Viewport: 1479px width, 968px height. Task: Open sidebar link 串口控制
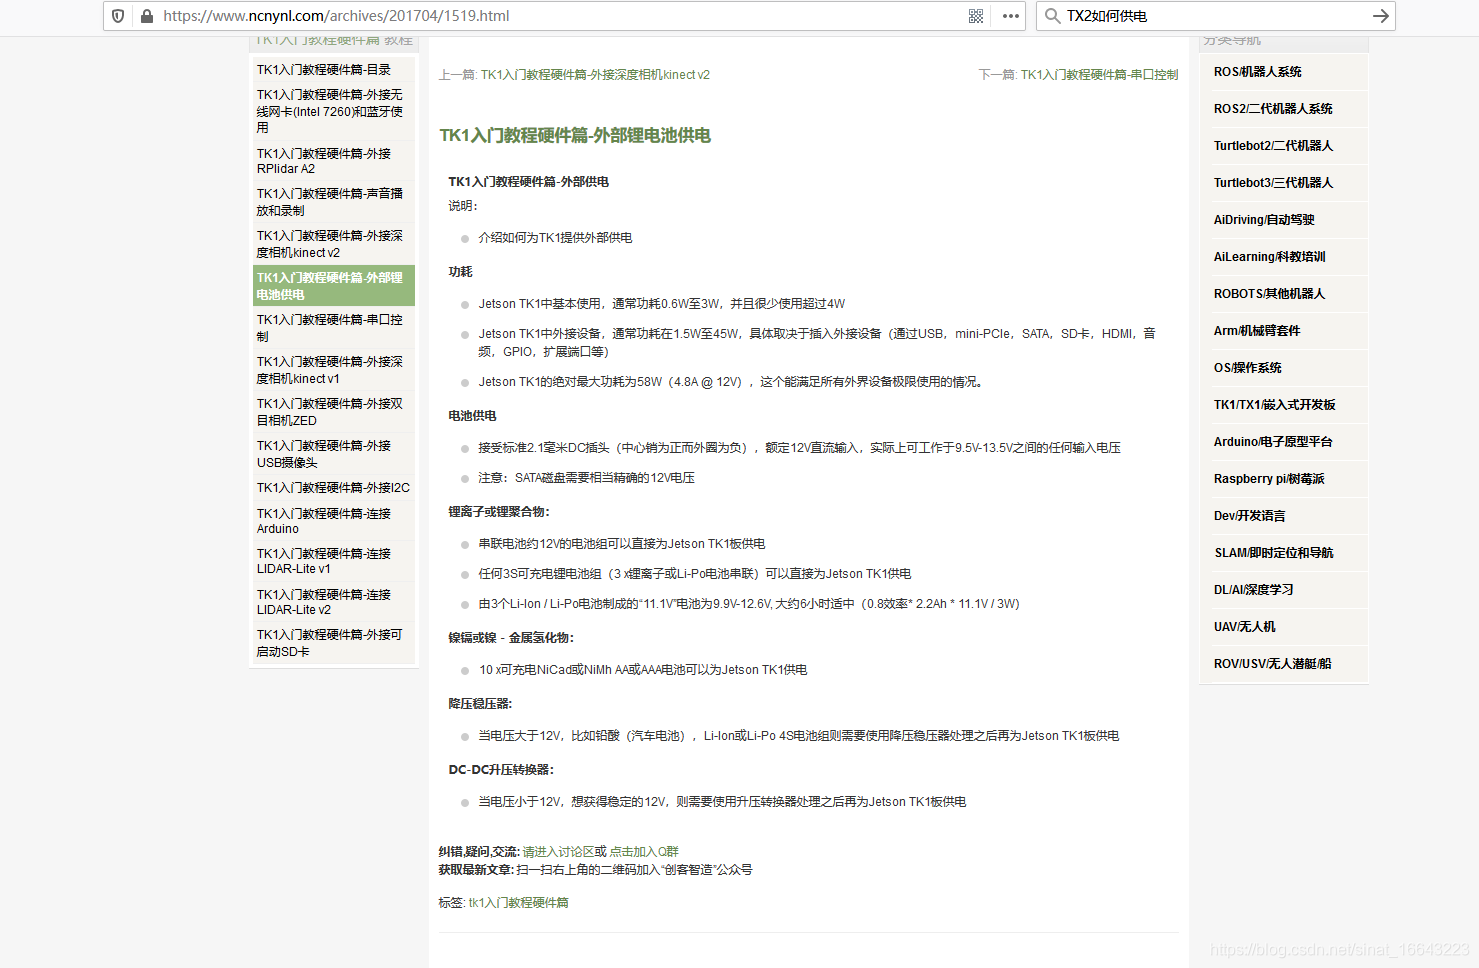click(330, 328)
